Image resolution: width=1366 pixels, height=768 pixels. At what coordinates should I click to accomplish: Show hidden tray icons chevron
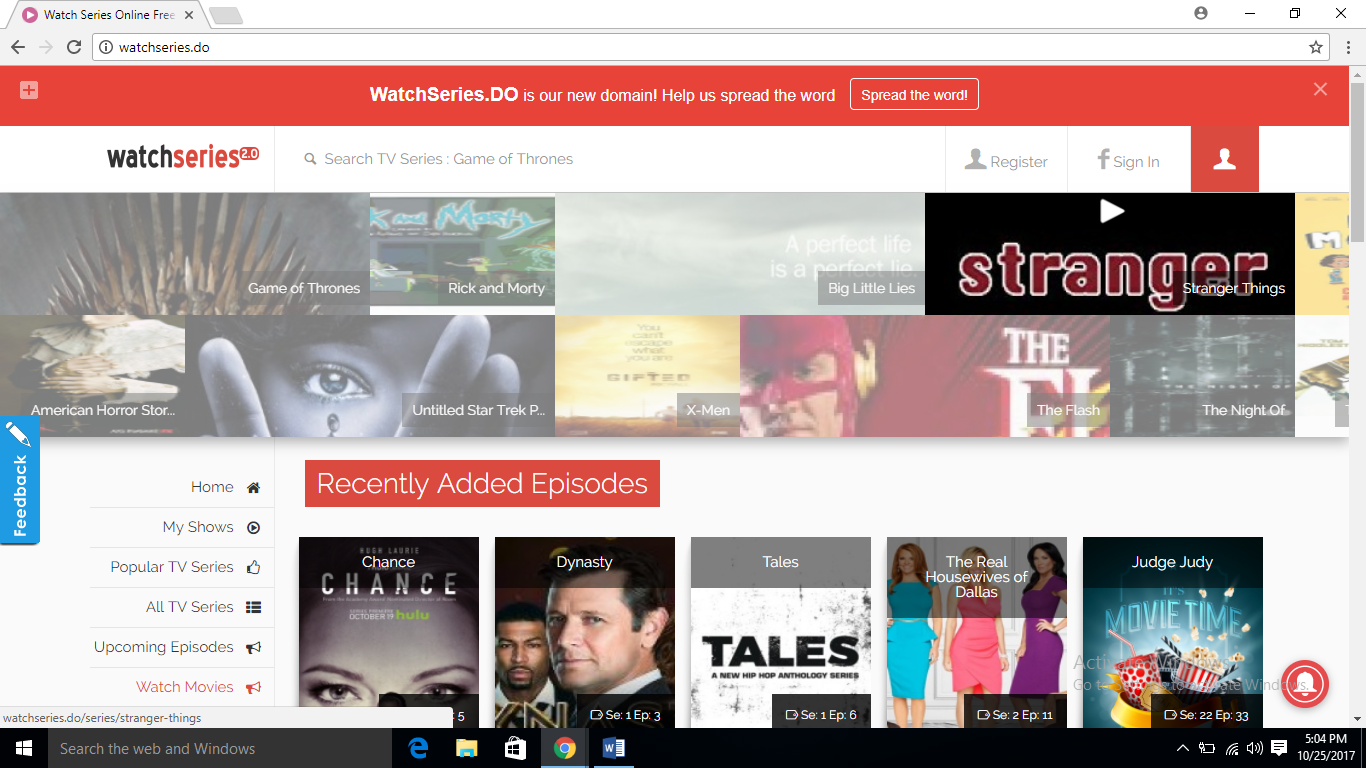1183,748
